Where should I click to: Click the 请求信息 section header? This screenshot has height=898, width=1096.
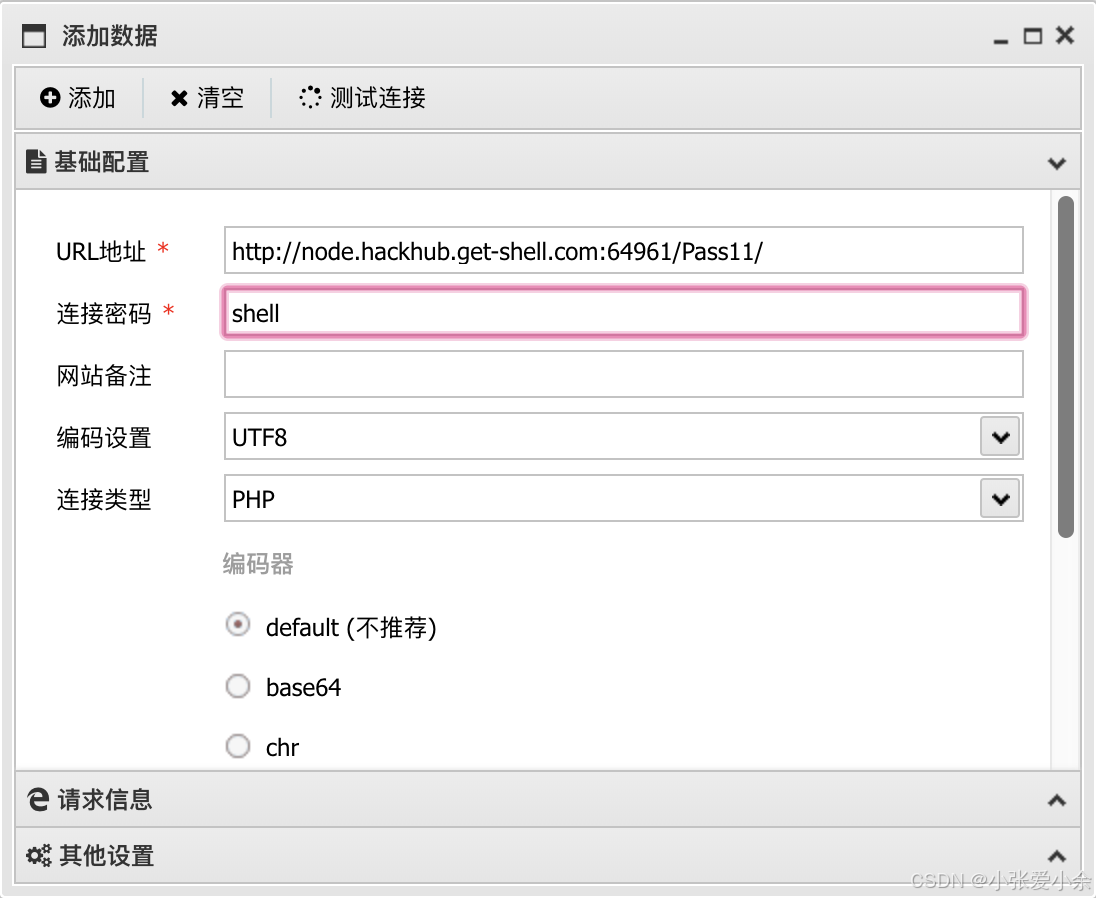click(x=547, y=799)
